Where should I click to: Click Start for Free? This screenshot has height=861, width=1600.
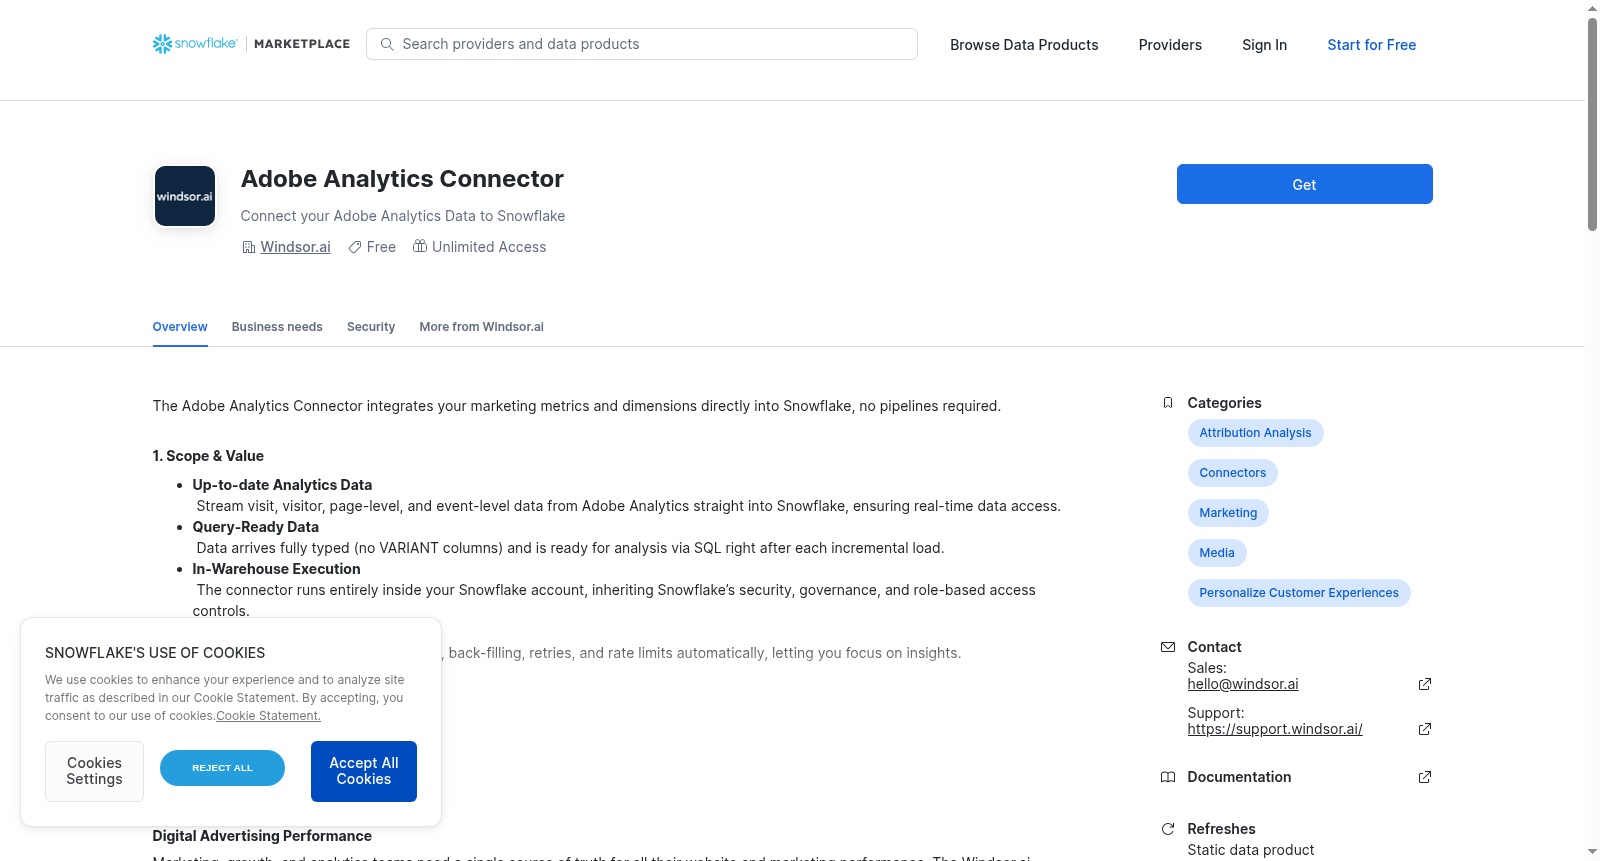tap(1371, 45)
